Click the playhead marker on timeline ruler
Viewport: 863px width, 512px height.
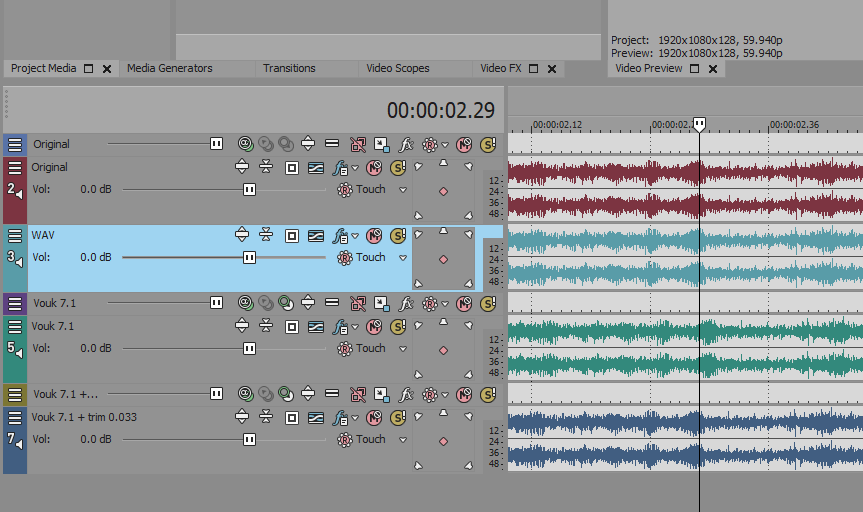click(699, 124)
